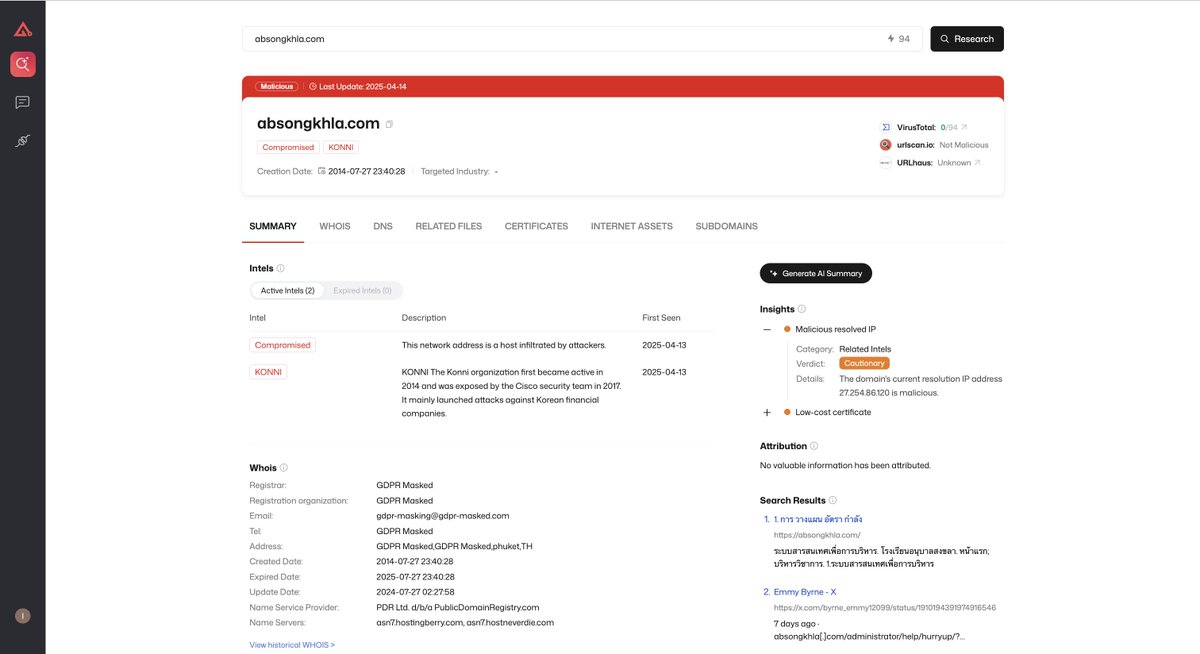This screenshot has height=654, width=1200.
Task: Open the Emmy Byrne - X search result
Action: tap(805, 592)
